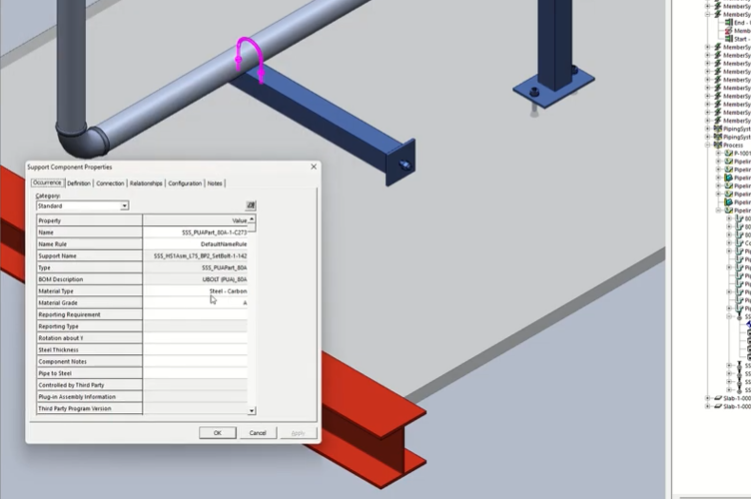
Task: Select the Notes tab
Action: tap(215, 183)
